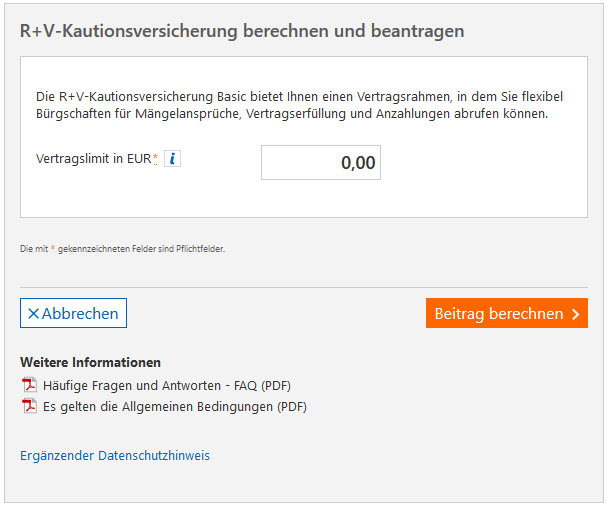This screenshot has height=508, width=607.
Task: Focus the Vertragslimit amount input field
Action: (x=320, y=163)
